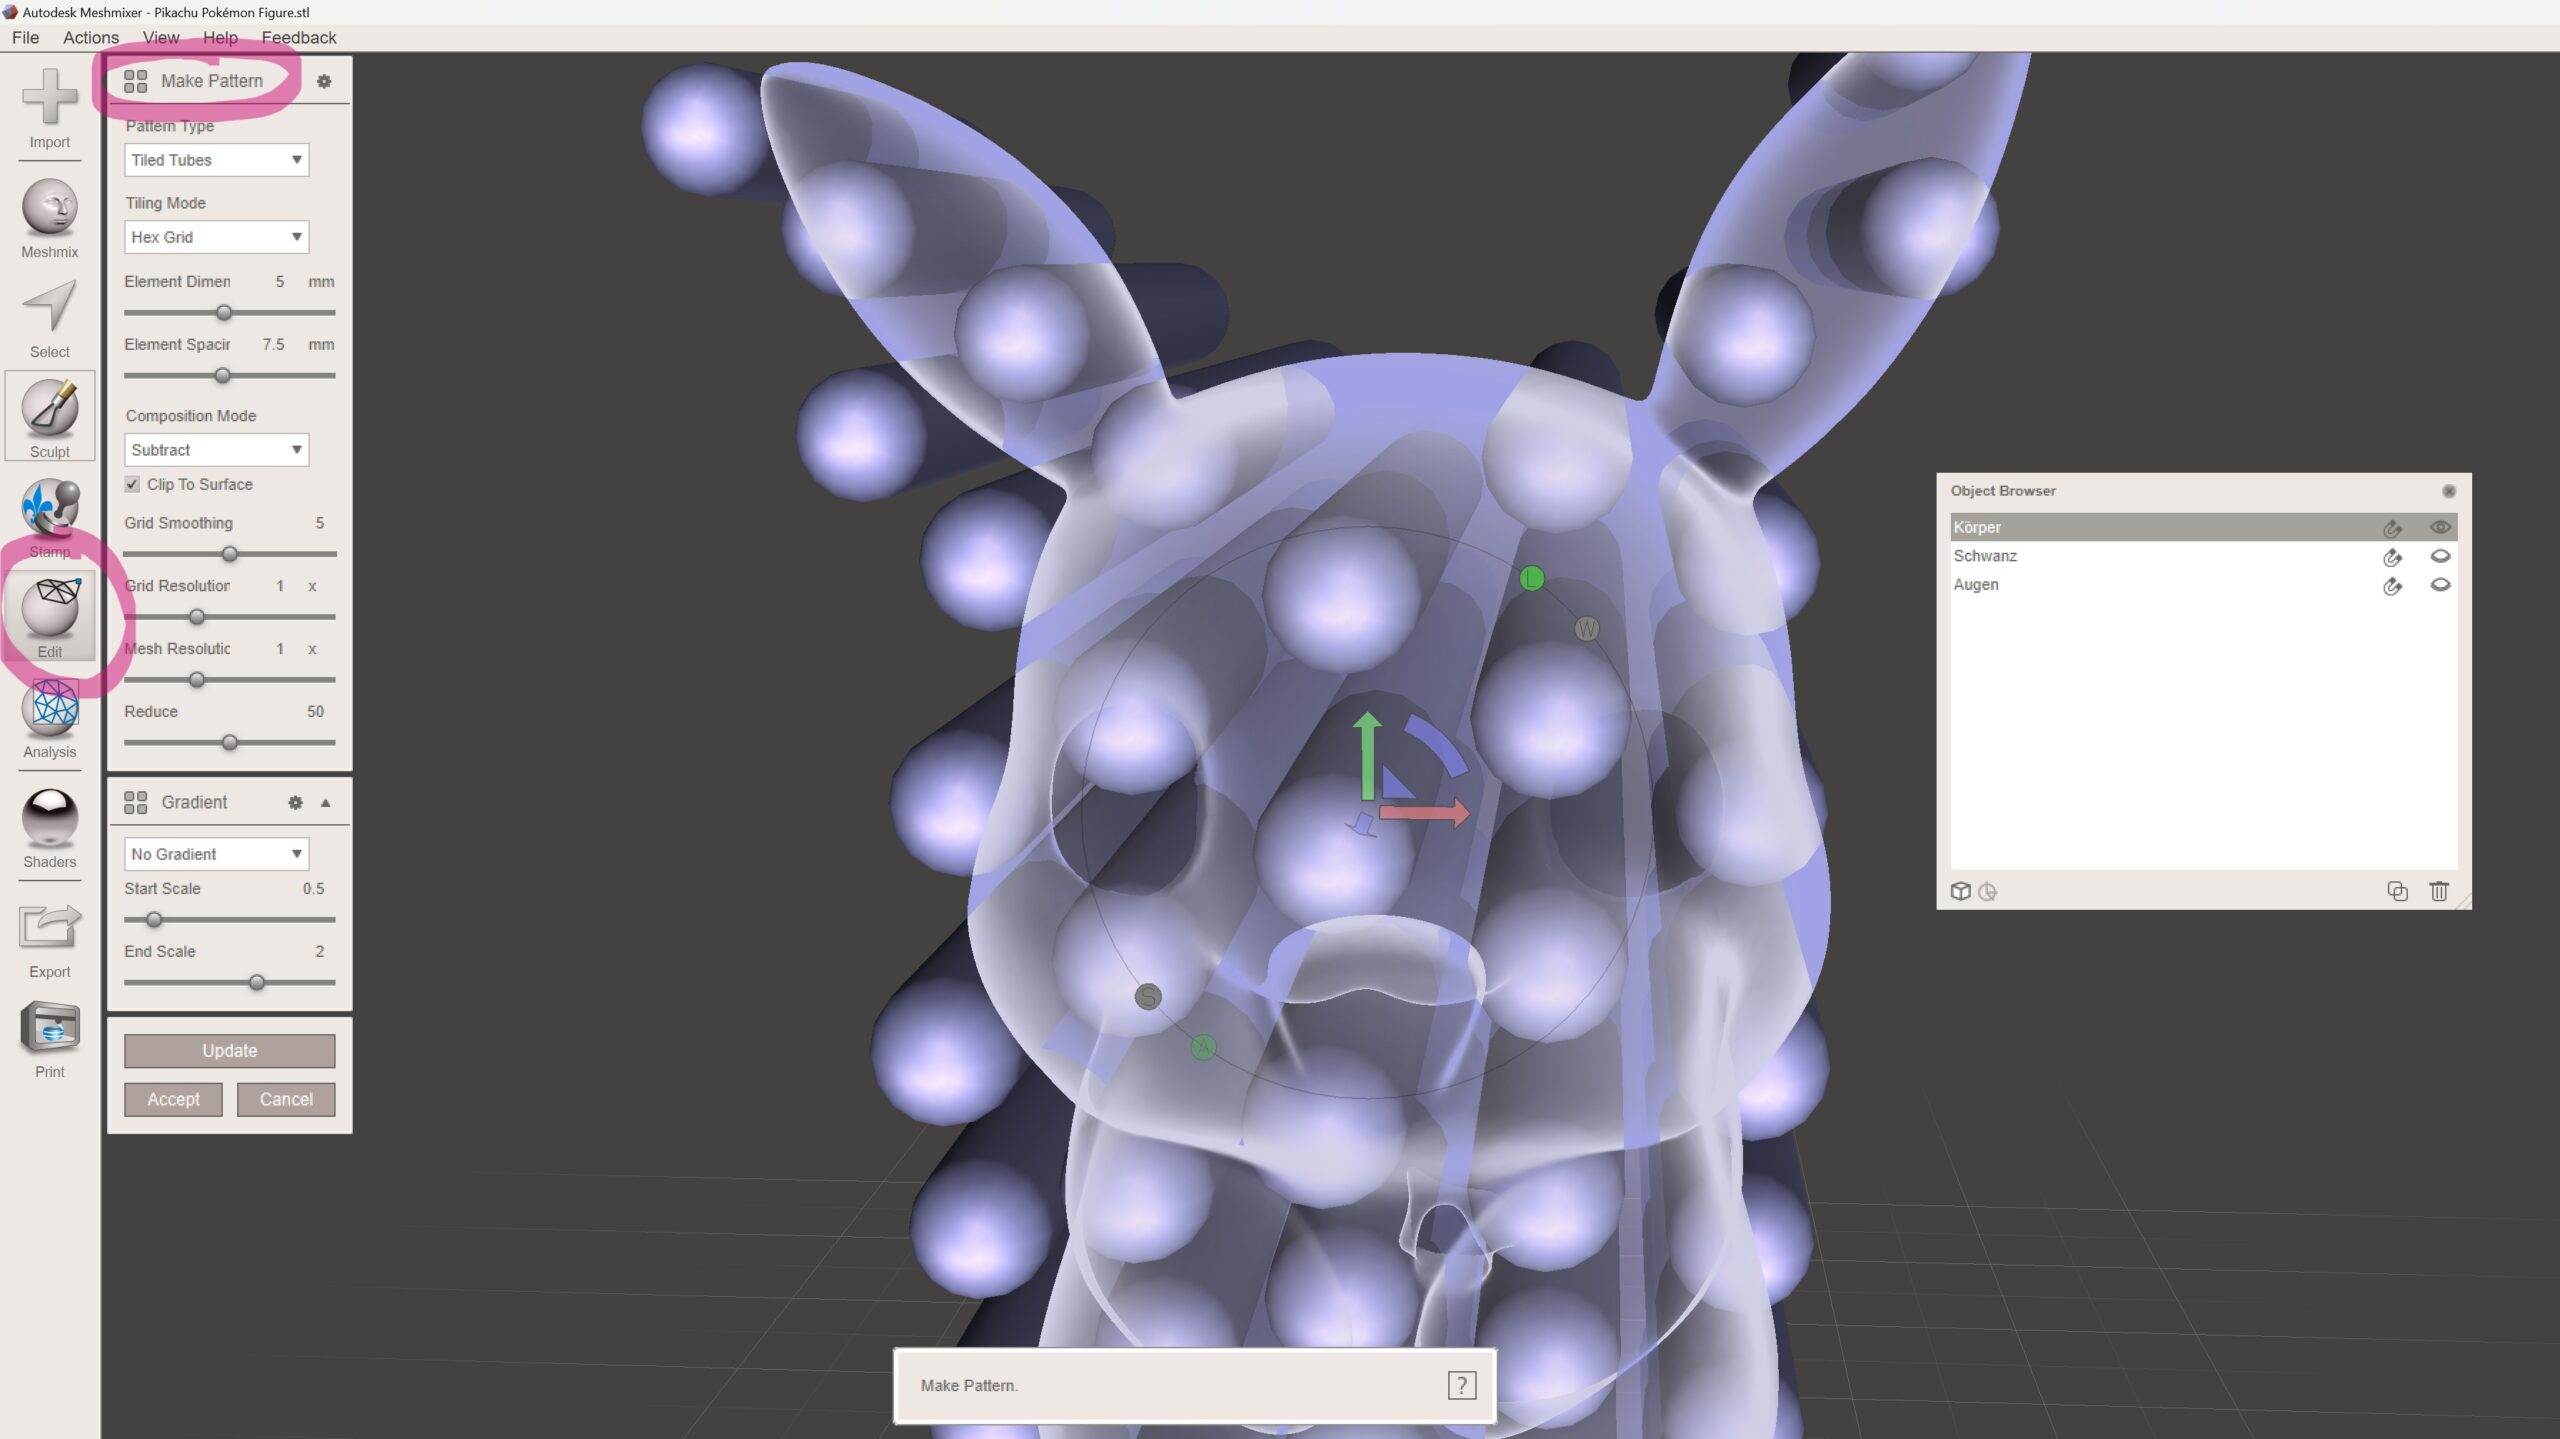This screenshot has width=2560, height=1439.
Task: Click the Update button
Action: 229,1050
